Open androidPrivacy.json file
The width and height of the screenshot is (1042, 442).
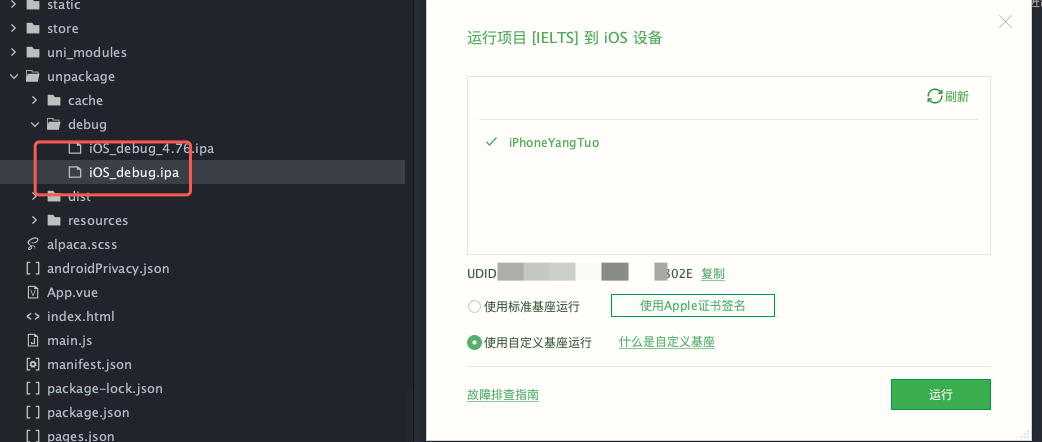[x=108, y=269]
